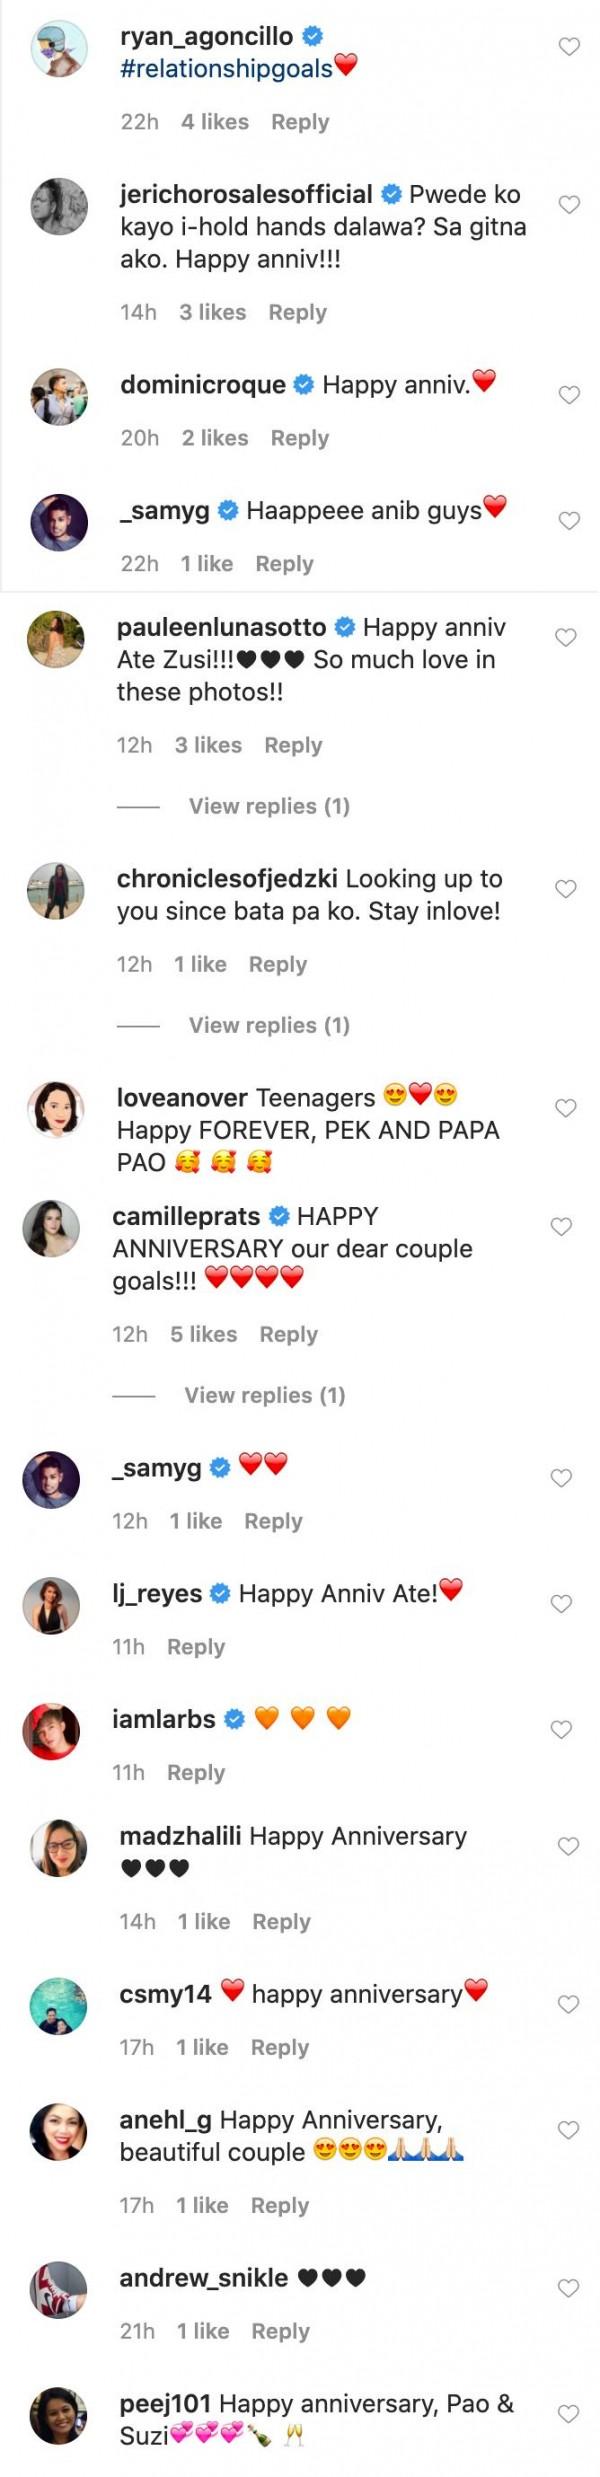Image resolution: width=600 pixels, height=2477 pixels.
Task: Like ryan_agoncillo's #relationshipgoals comment
Action: pos(569,47)
